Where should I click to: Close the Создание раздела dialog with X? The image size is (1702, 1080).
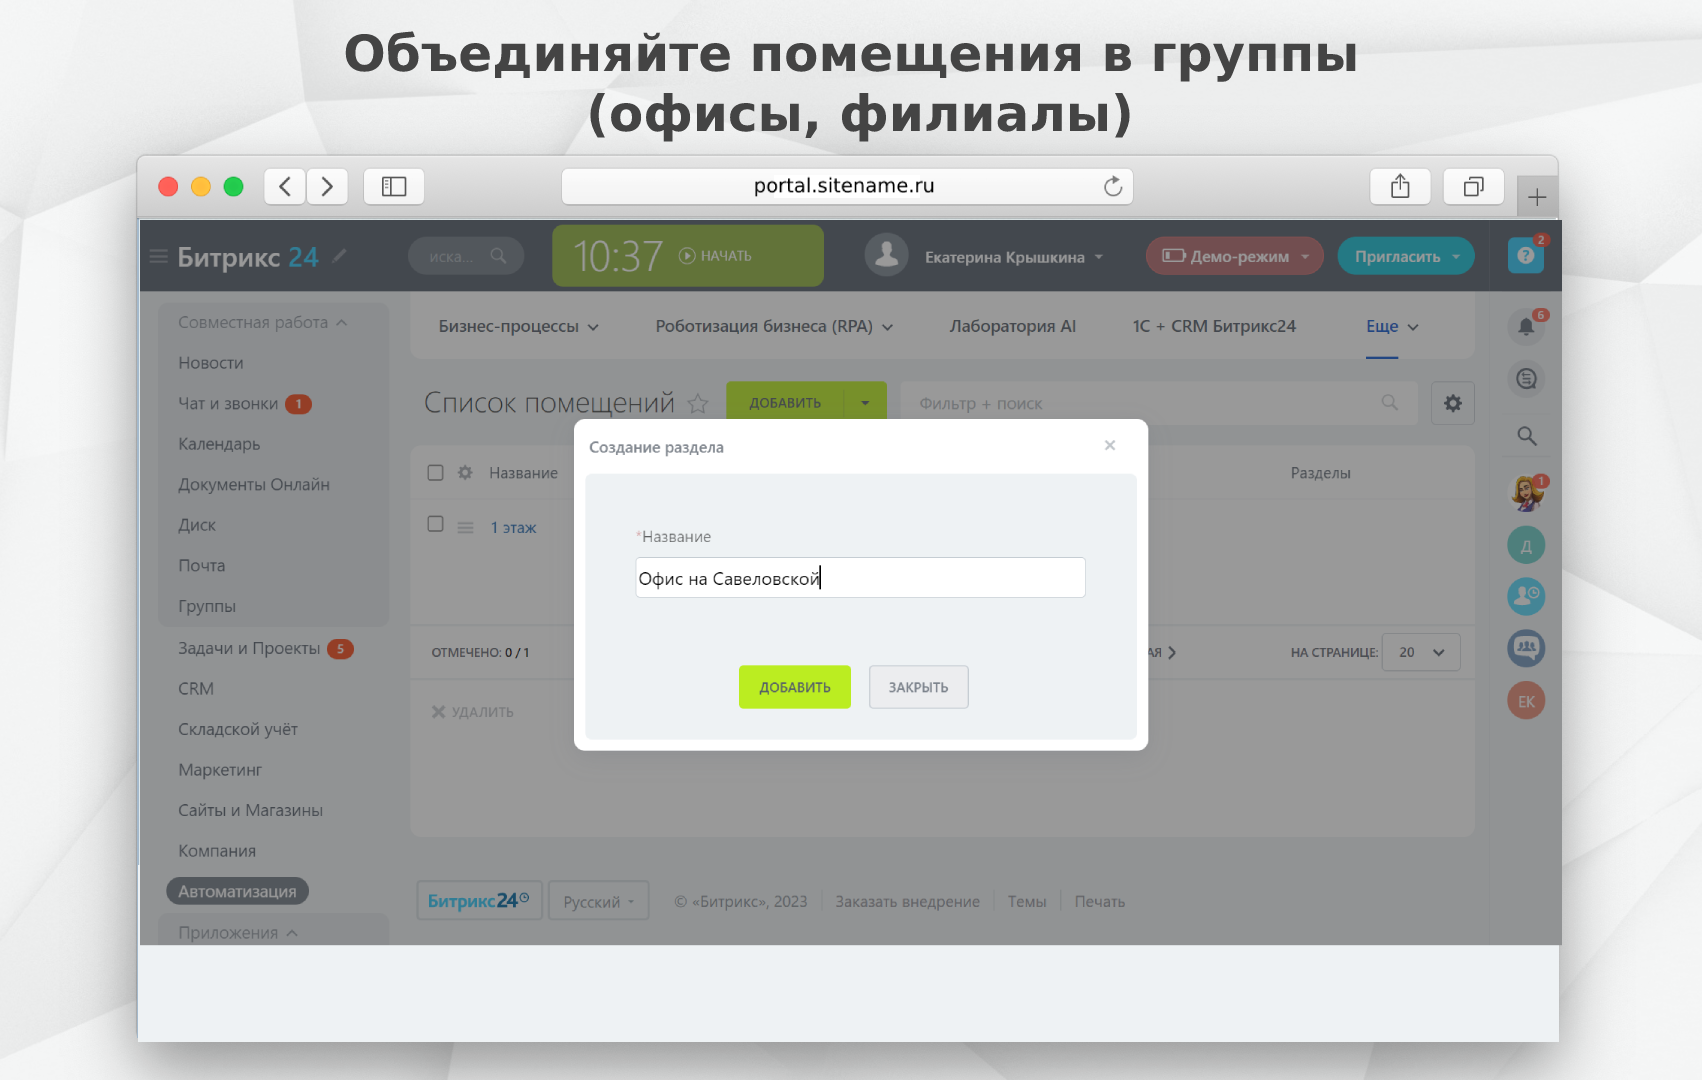click(x=1110, y=446)
